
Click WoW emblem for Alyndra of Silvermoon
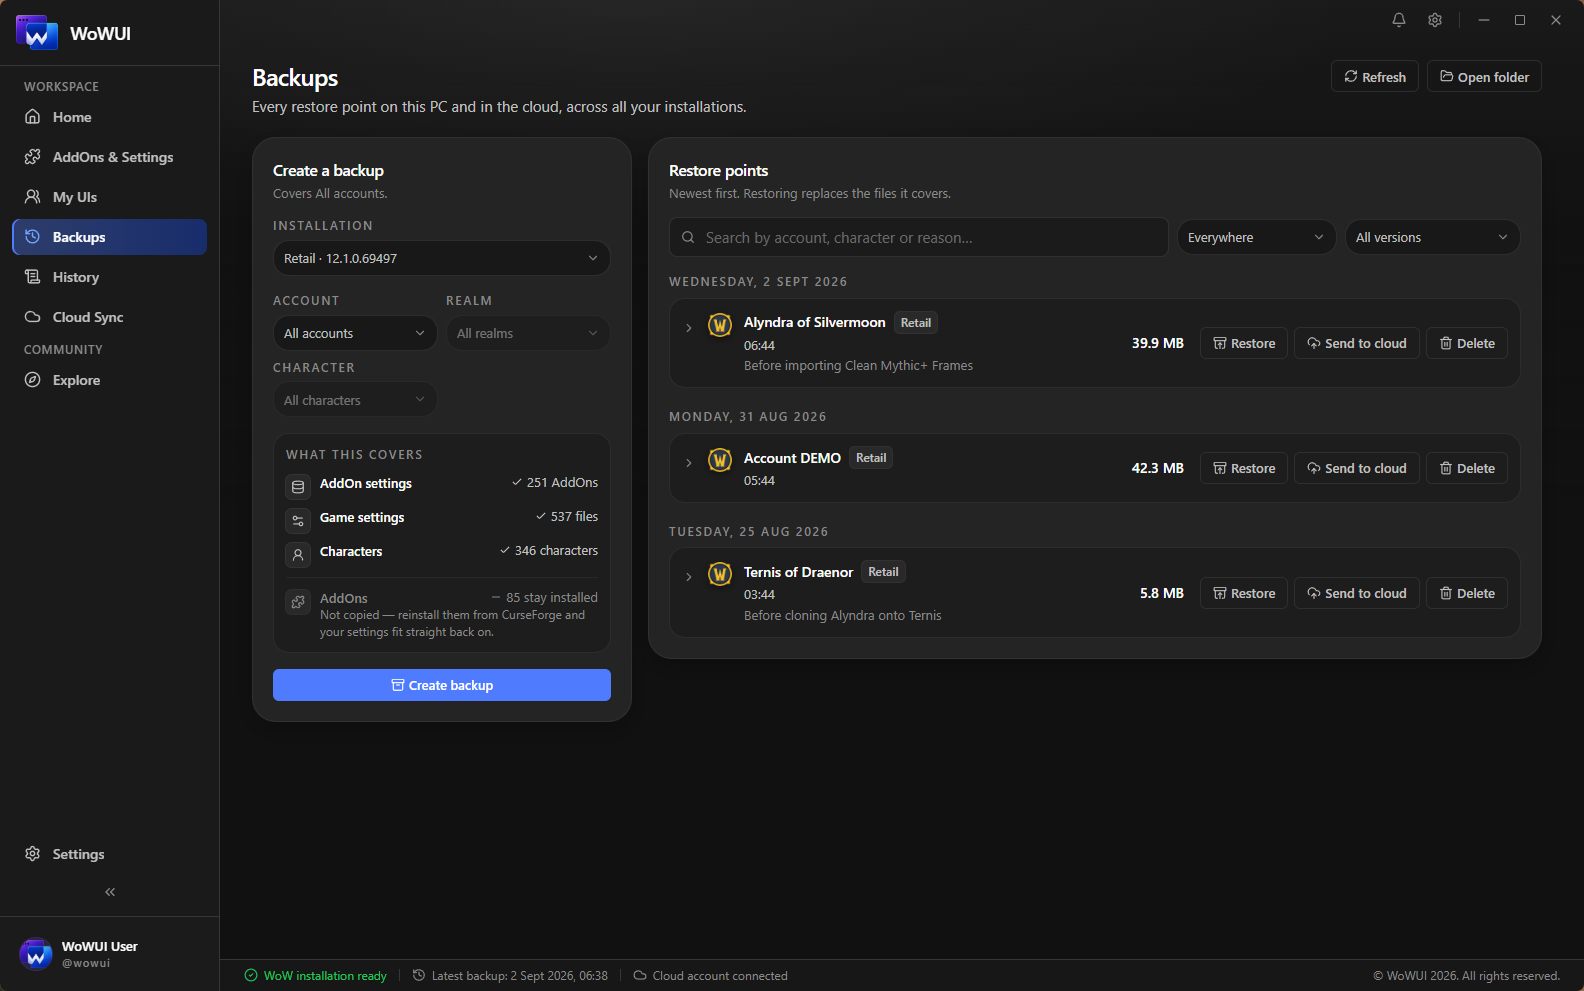[720, 325]
